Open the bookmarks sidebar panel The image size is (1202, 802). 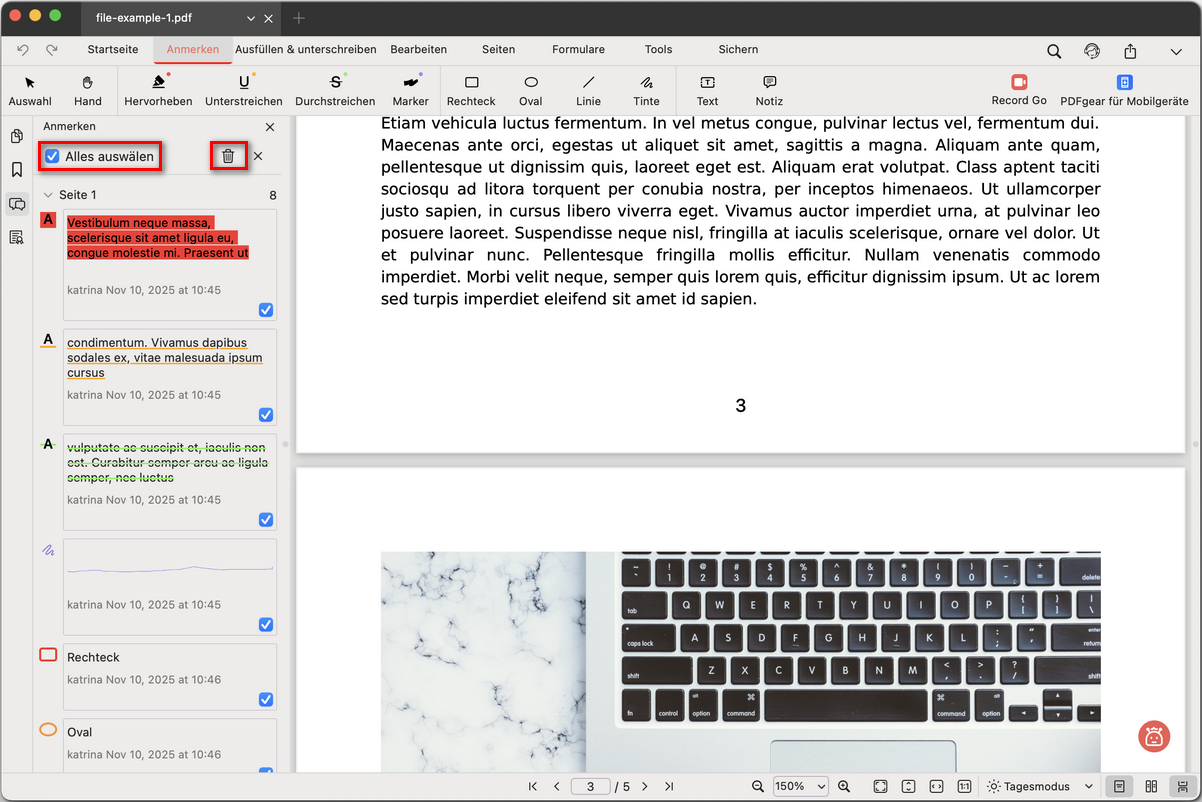pyautogui.click(x=17, y=170)
